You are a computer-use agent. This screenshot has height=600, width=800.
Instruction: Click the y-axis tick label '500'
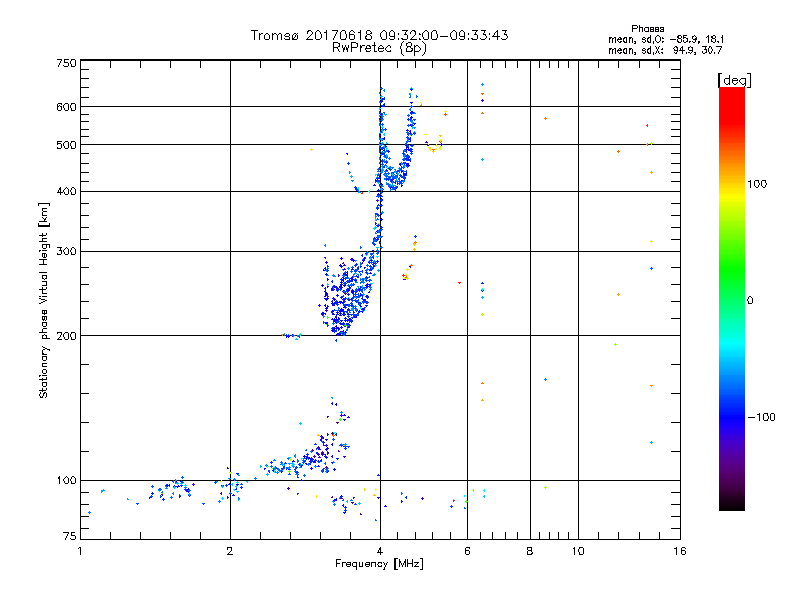pyautogui.click(x=66, y=145)
